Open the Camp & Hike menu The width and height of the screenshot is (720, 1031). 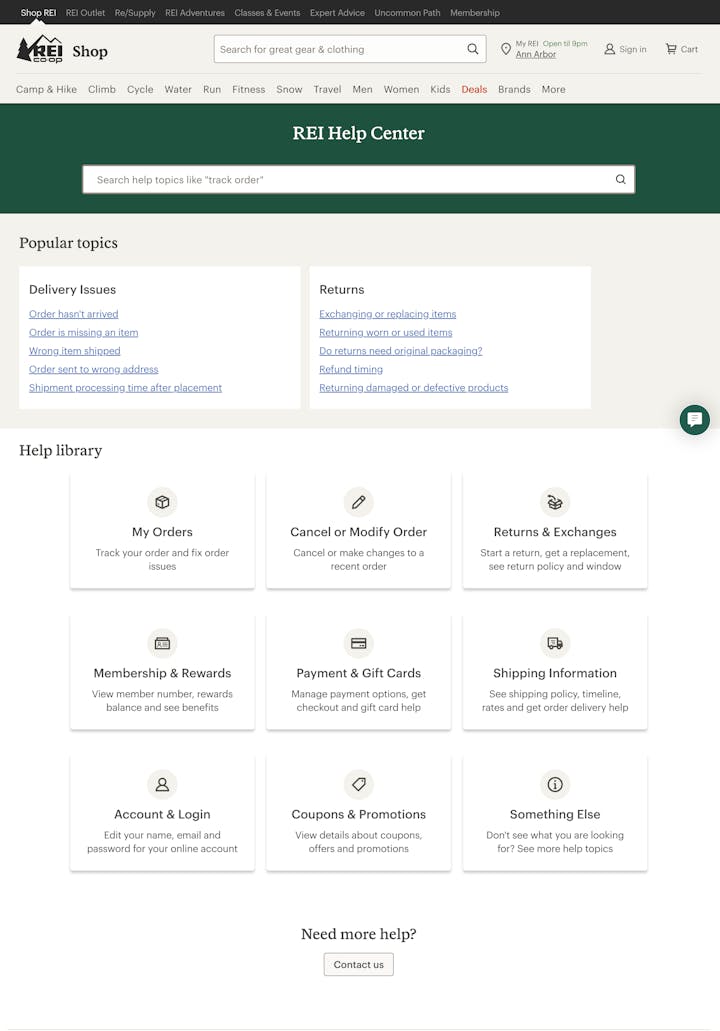pyautogui.click(x=46, y=89)
